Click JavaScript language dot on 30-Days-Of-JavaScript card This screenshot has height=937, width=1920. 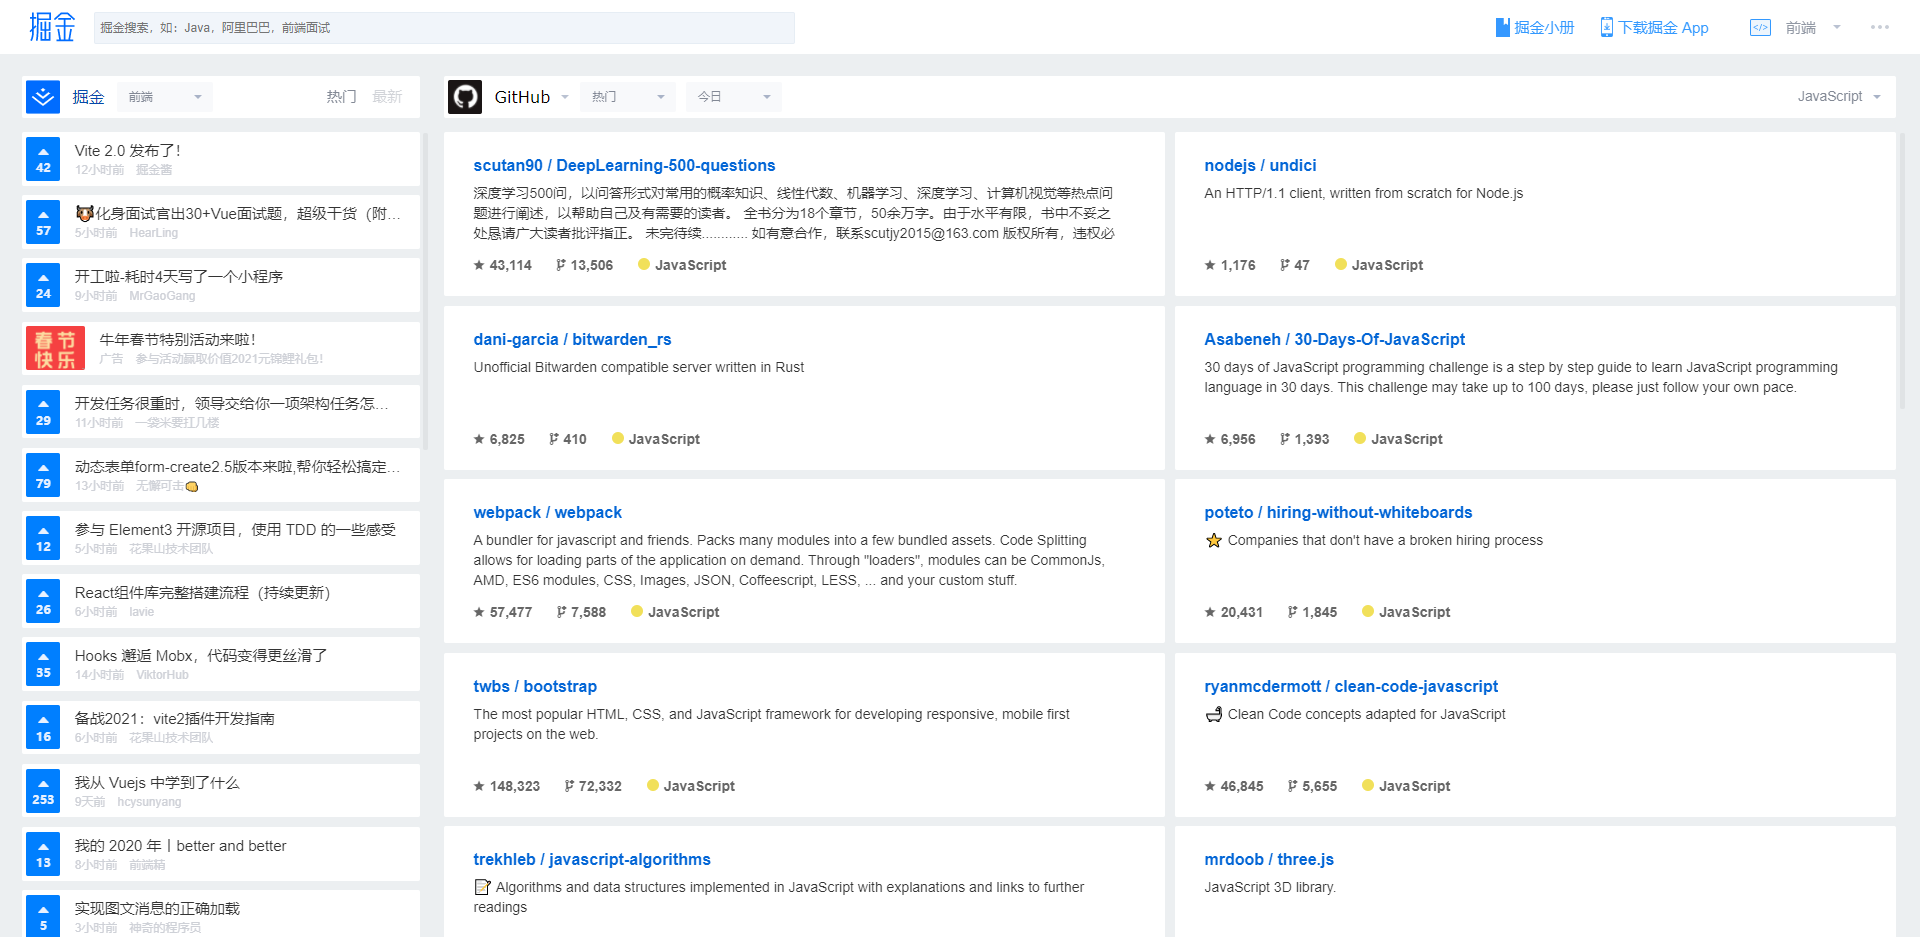point(1360,438)
